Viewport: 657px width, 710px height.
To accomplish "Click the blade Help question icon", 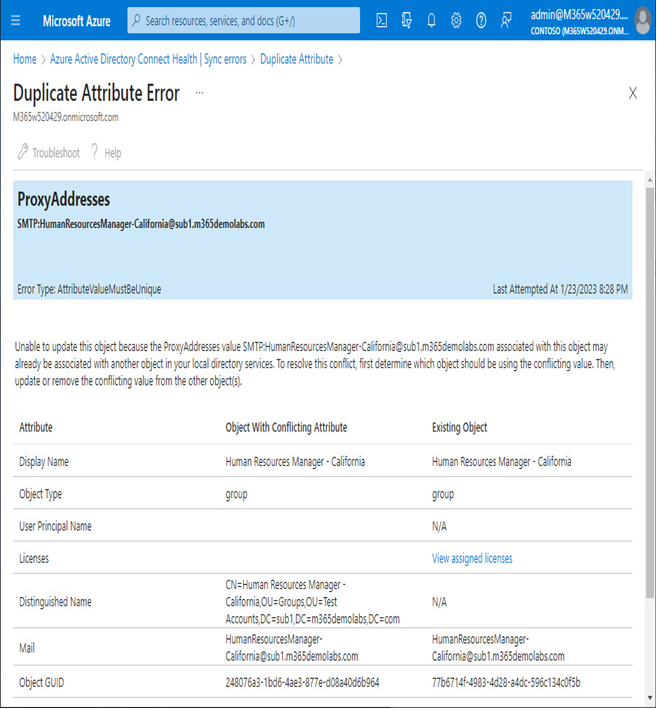I will pos(94,152).
